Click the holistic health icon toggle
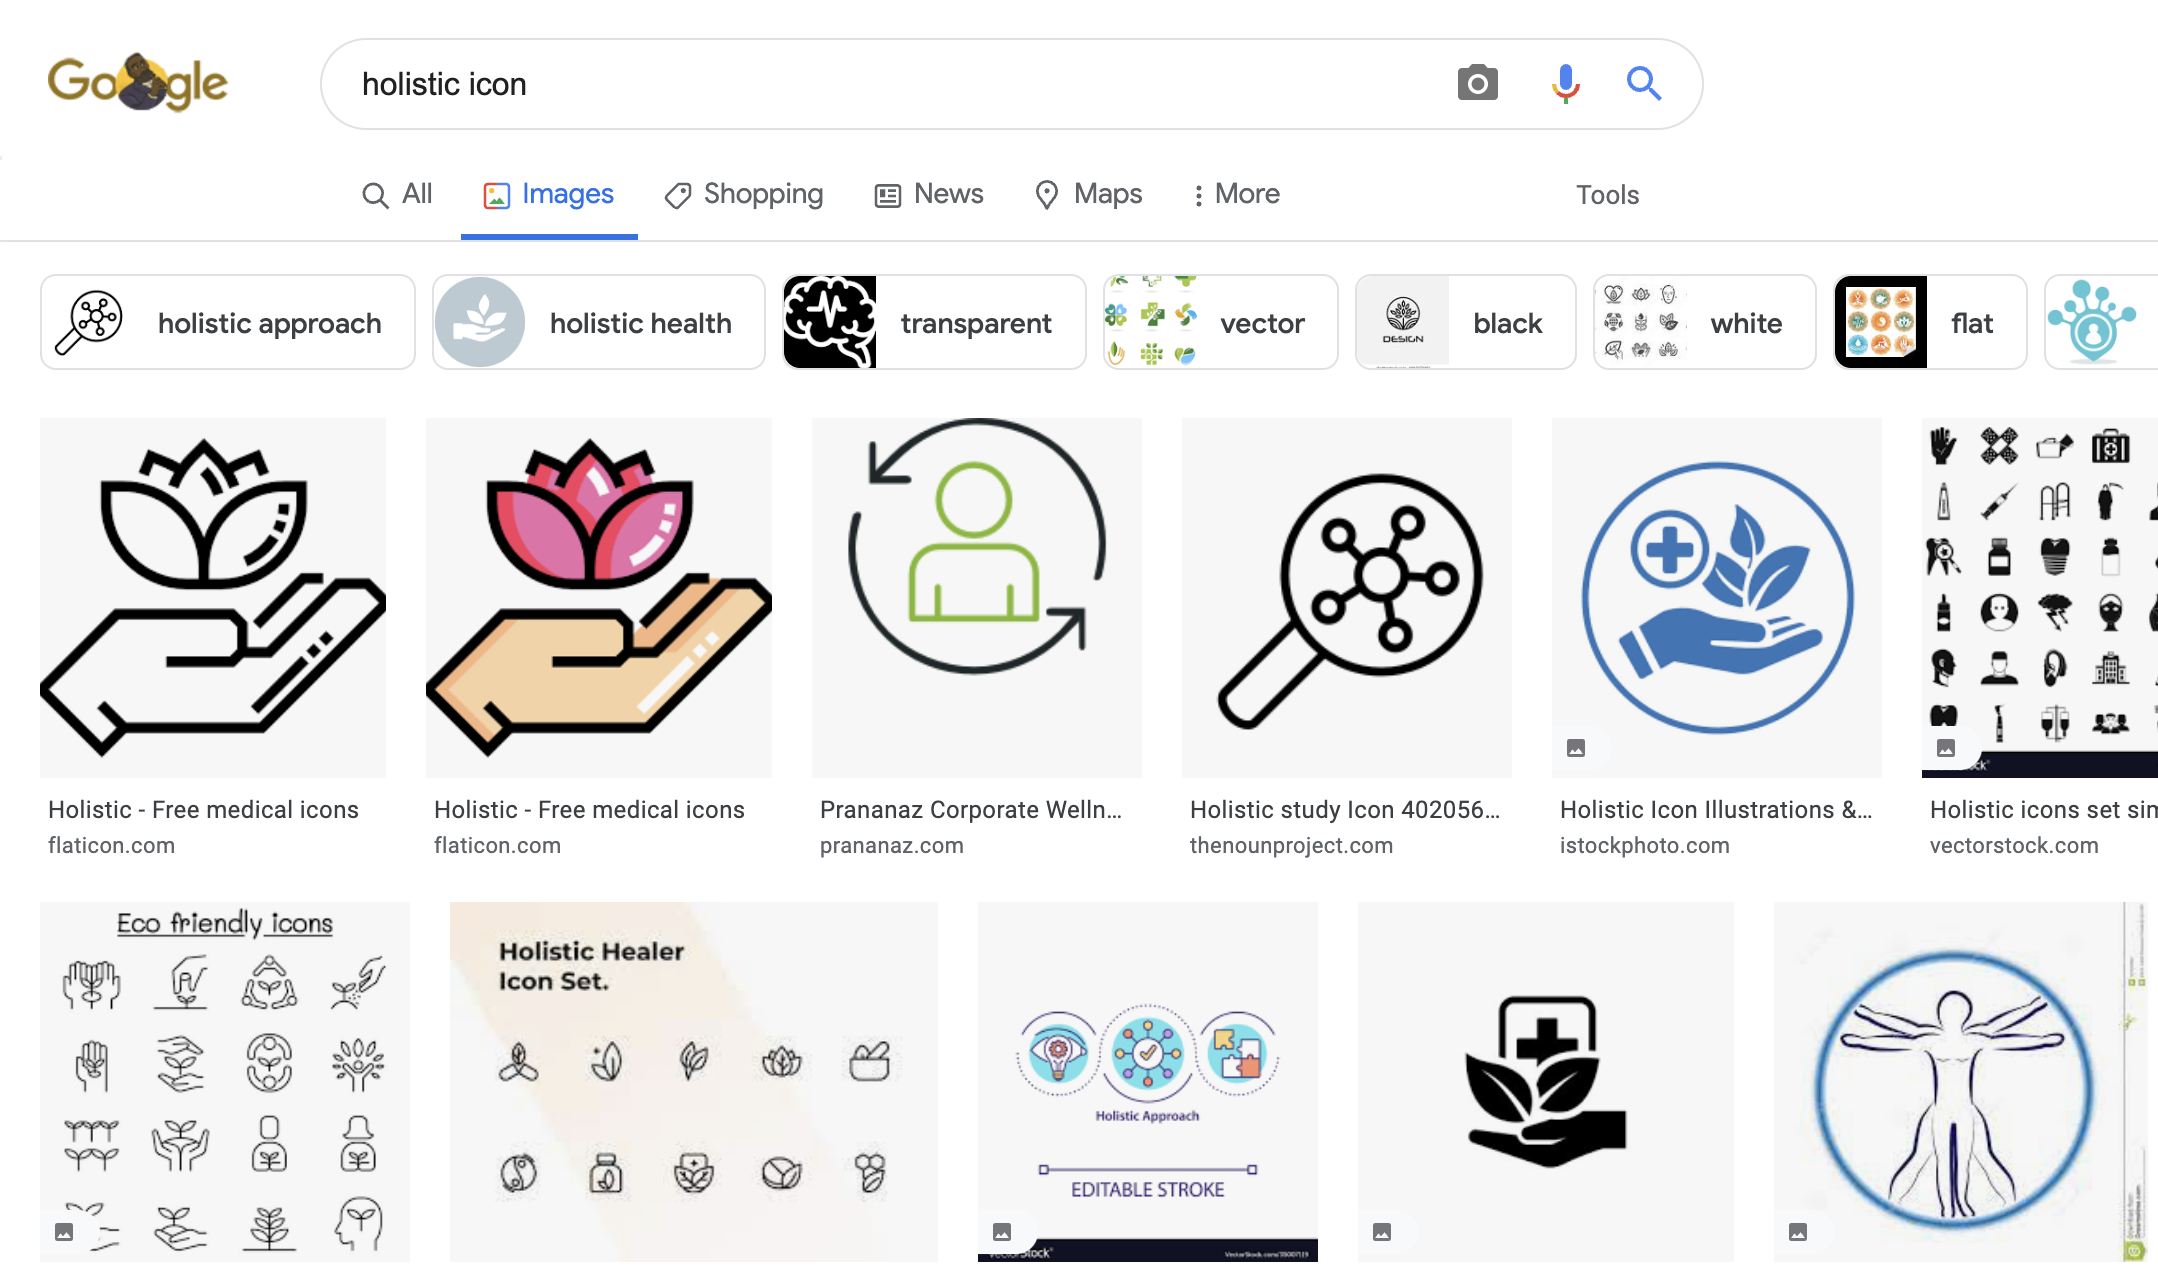 [x=600, y=322]
